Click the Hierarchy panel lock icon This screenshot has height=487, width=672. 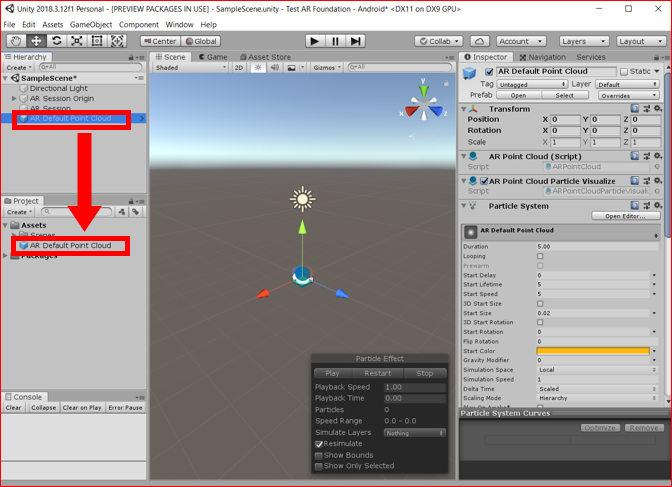(x=131, y=57)
